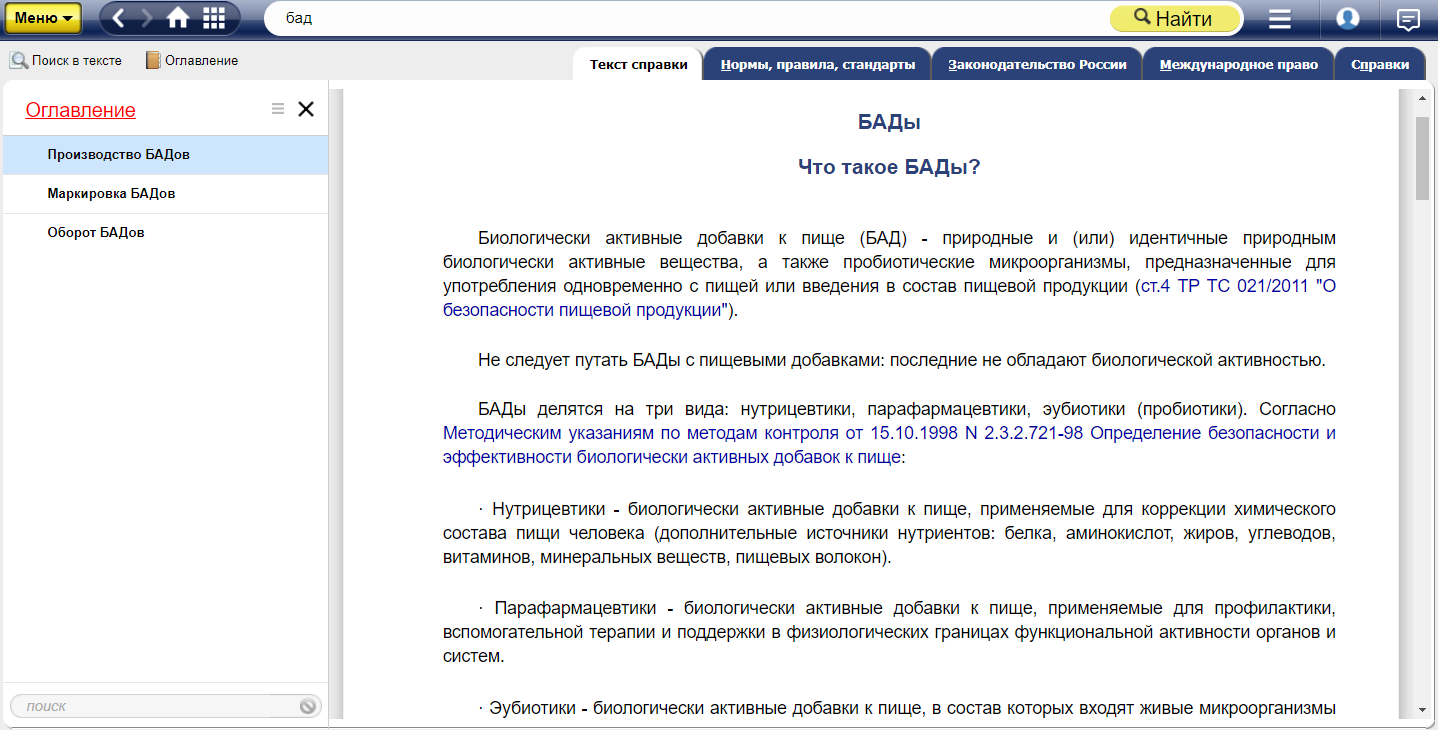This screenshot has width=1438, height=730.
Task: Switch to Законодательство России tab
Action: [1037, 65]
